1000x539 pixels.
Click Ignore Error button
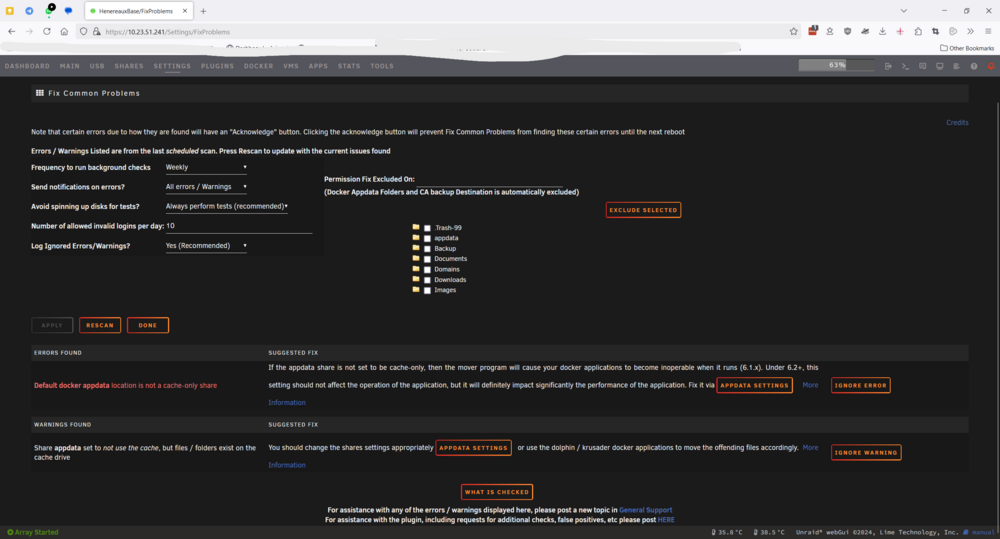click(x=860, y=385)
